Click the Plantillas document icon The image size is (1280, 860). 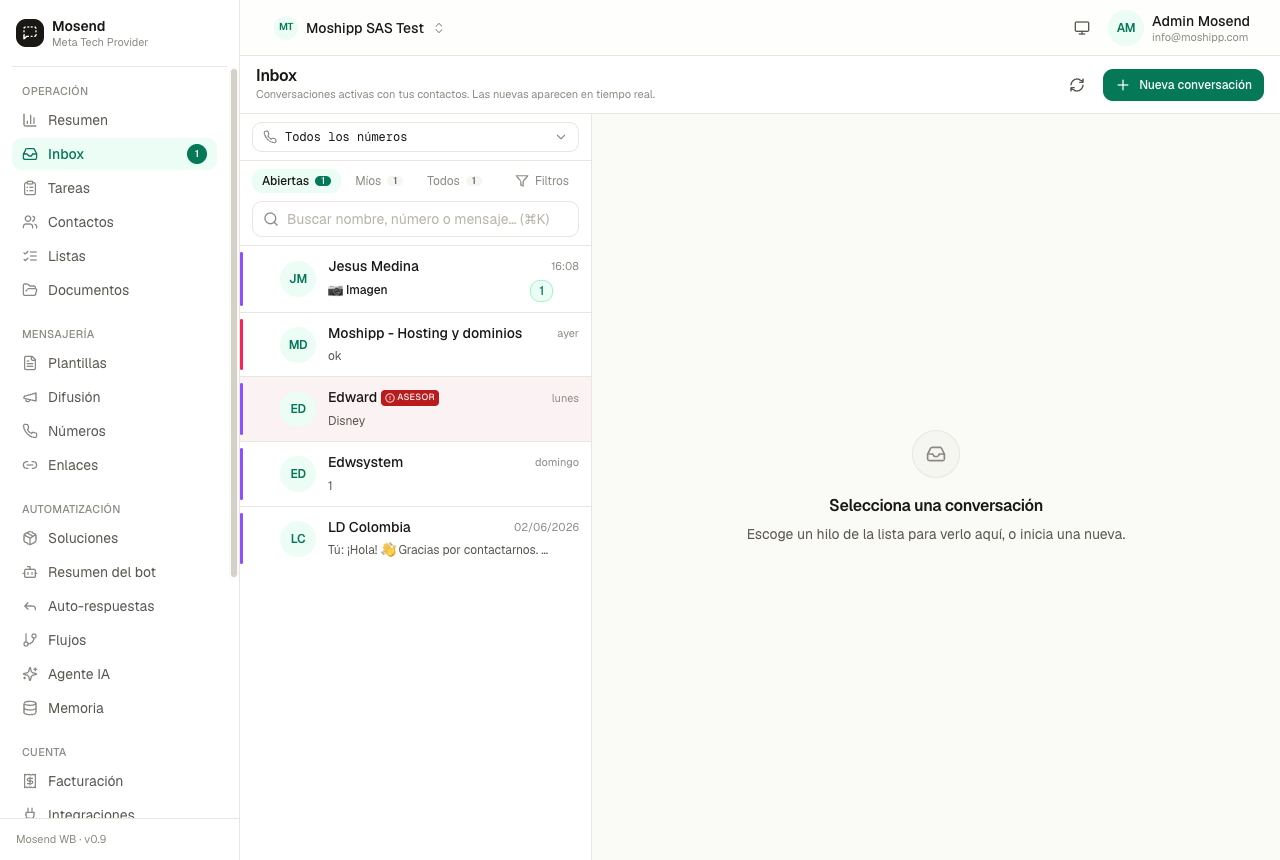[30, 363]
